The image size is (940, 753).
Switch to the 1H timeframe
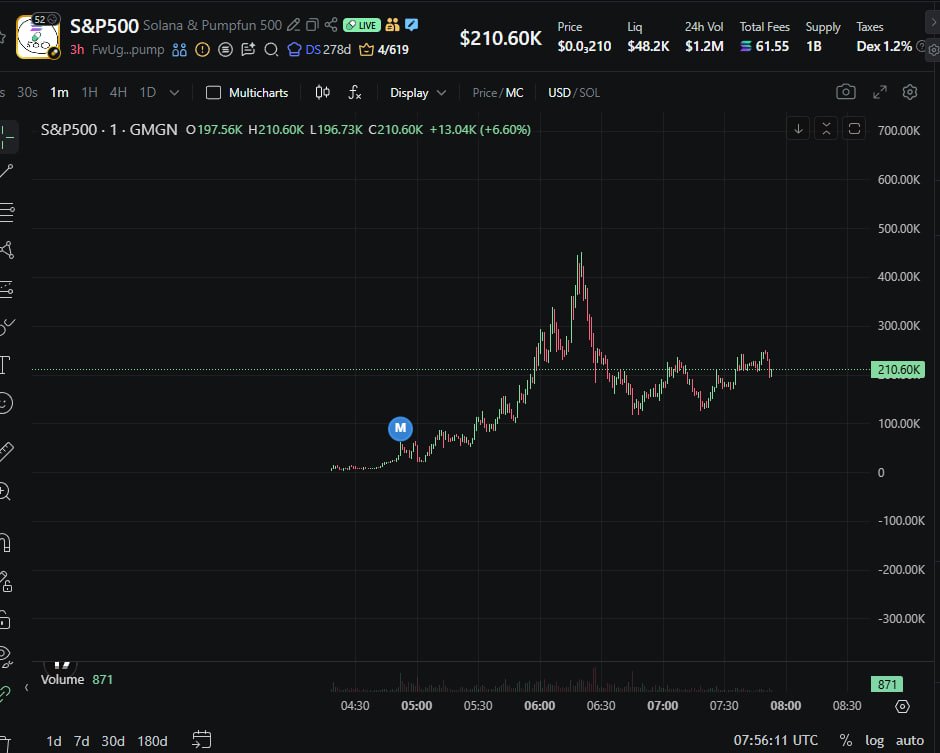click(89, 92)
